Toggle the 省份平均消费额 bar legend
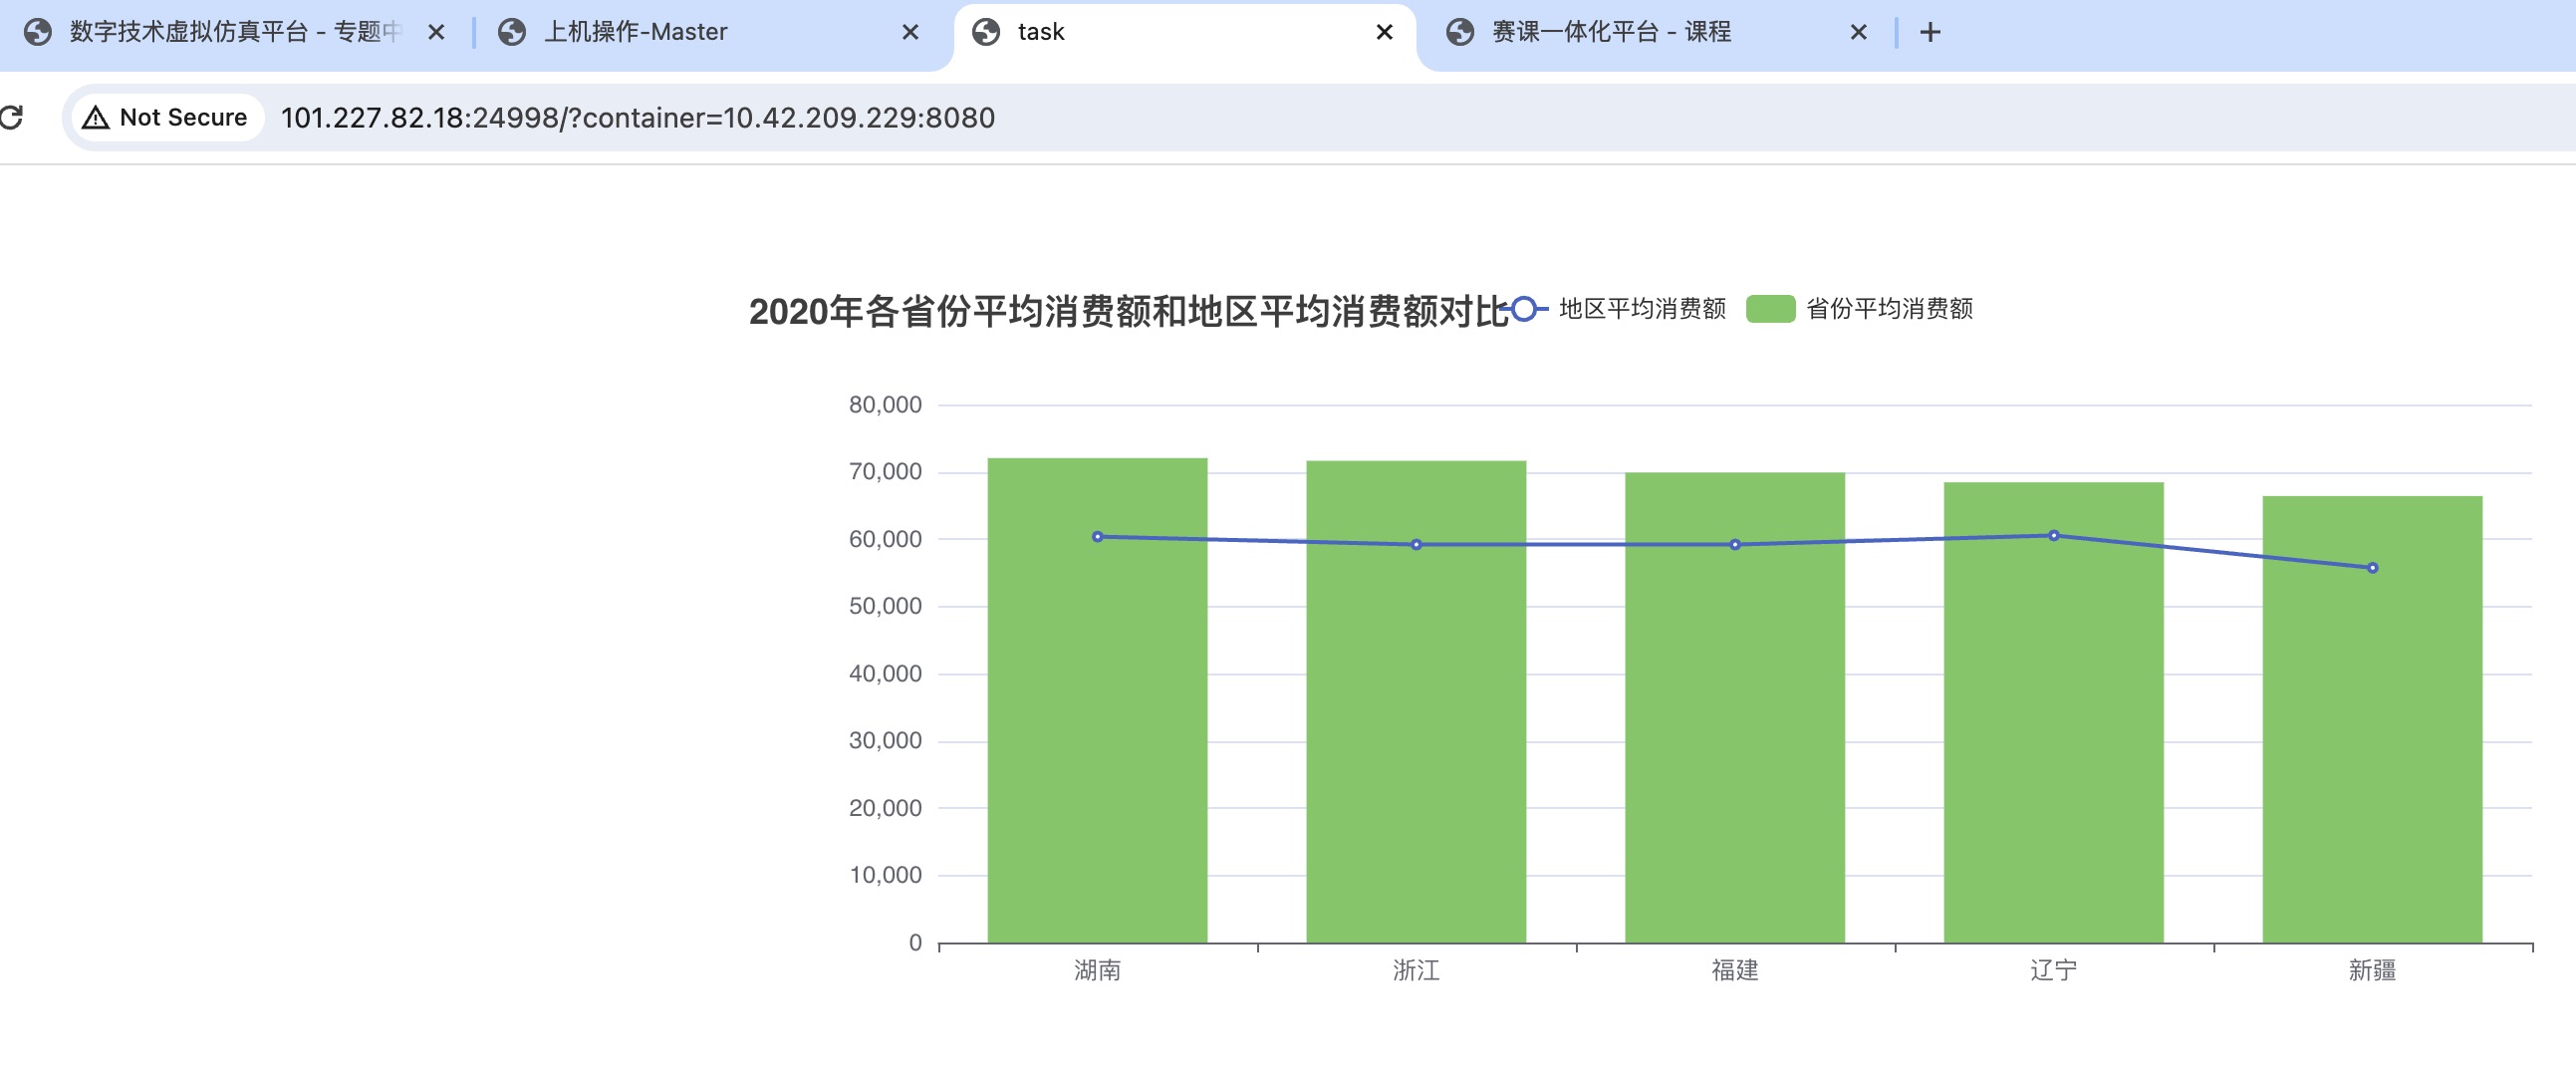Viewport: 2576px width, 1078px height. (x=1888, y=309)
